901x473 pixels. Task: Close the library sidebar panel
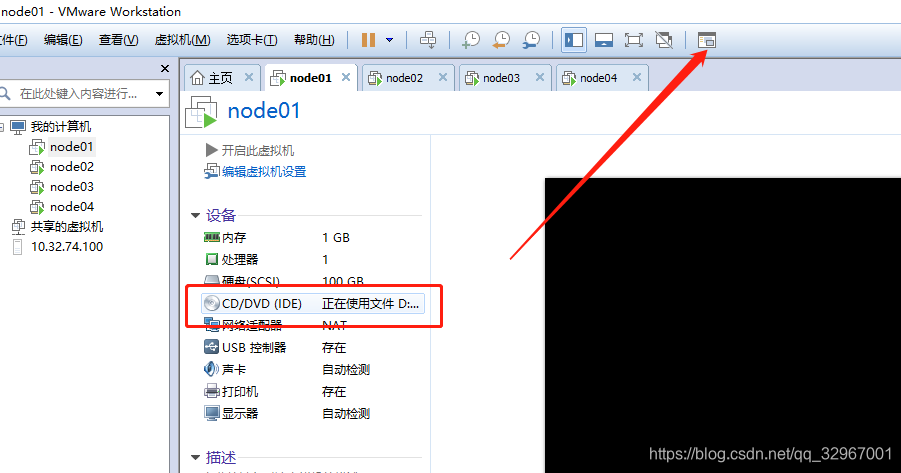pyautogui.click(x=165, y=68)
